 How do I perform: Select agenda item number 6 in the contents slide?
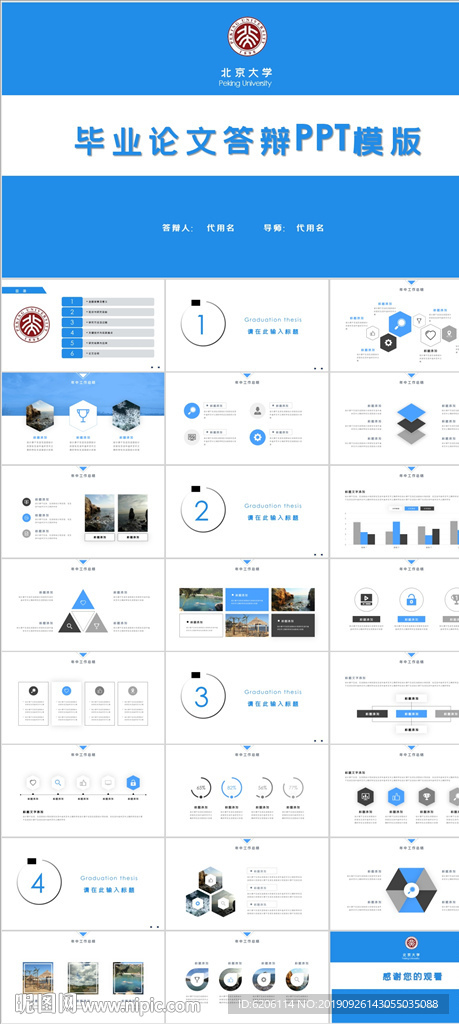108,353
